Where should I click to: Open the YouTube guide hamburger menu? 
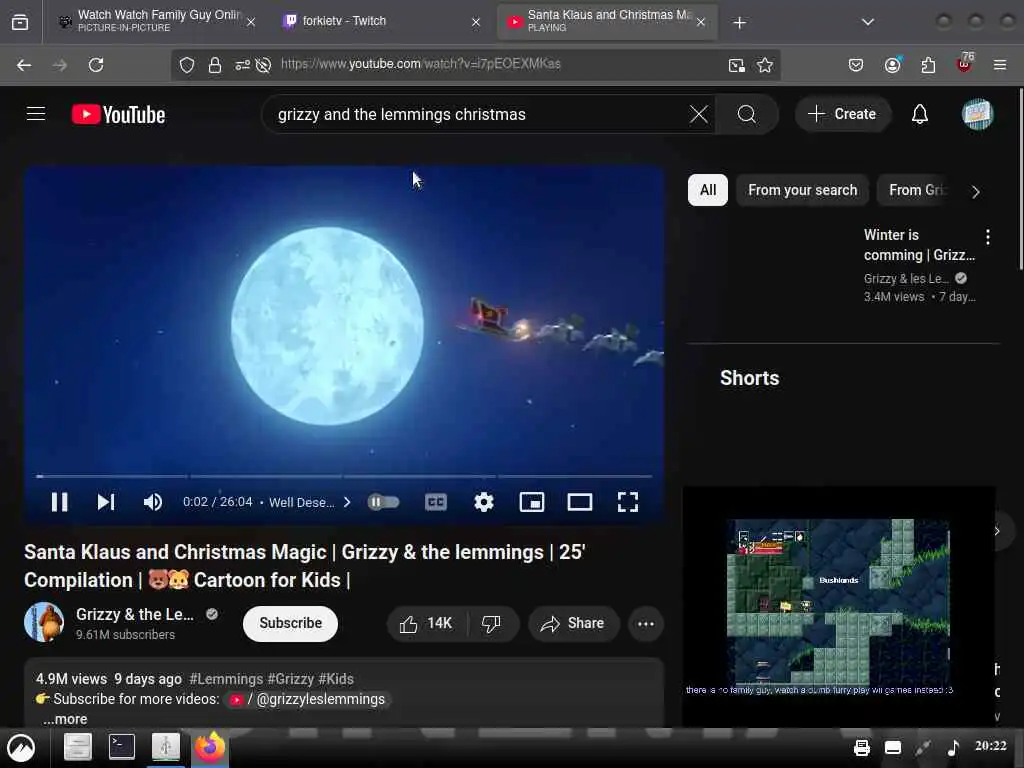pyautogui.click(x=36, y=114)
